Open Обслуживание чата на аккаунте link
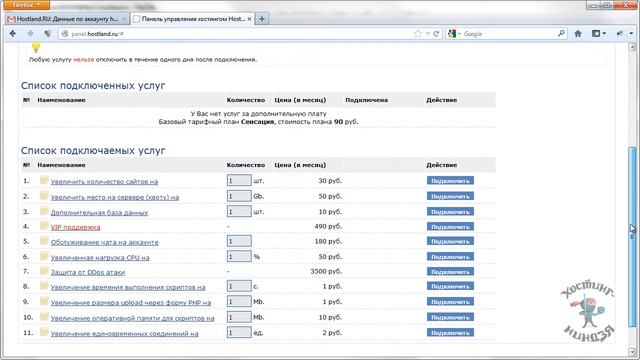This screenshot has height=360, width=640. [104, 242]
